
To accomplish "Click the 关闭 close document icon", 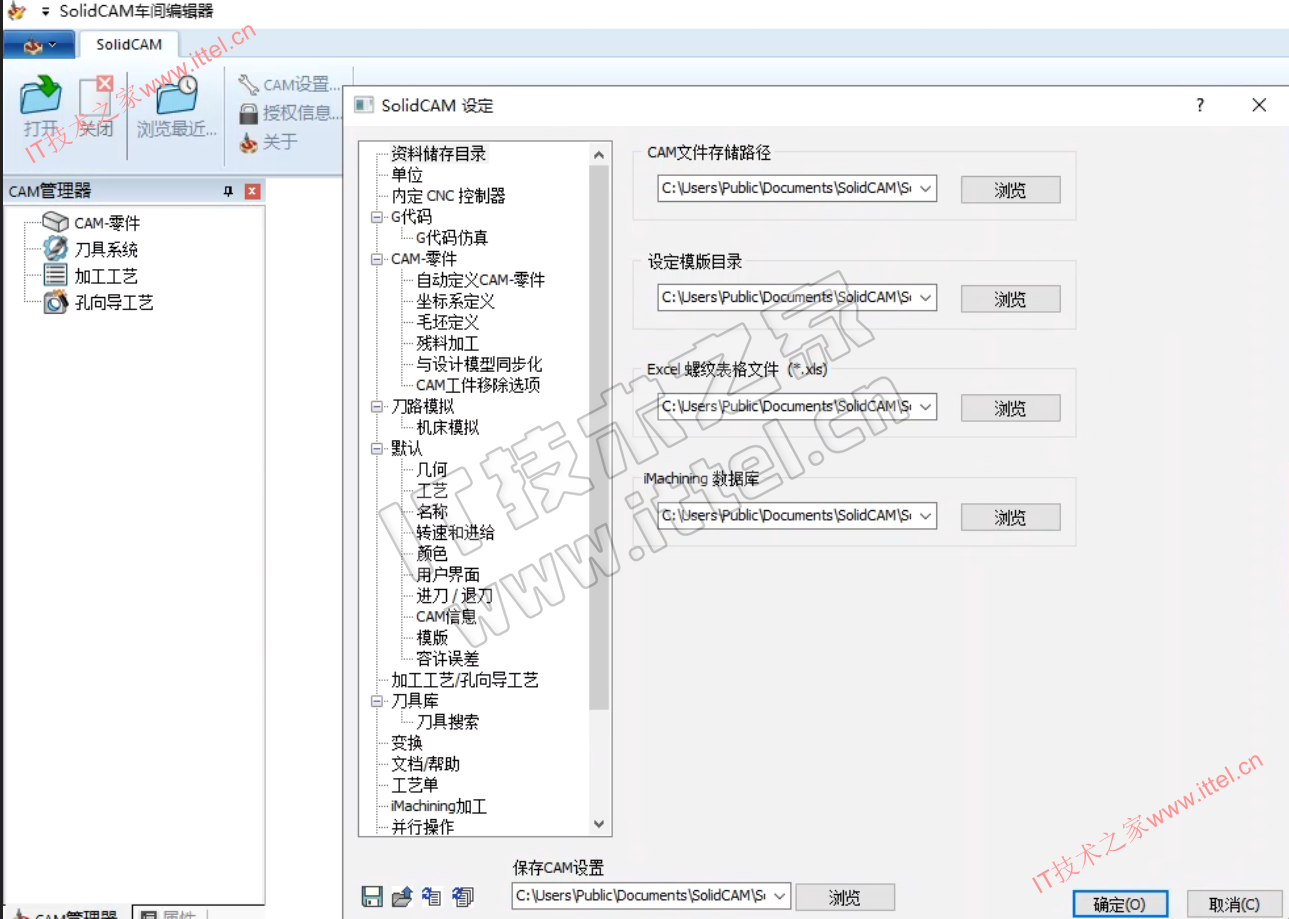I will click(x=97, y=96).
